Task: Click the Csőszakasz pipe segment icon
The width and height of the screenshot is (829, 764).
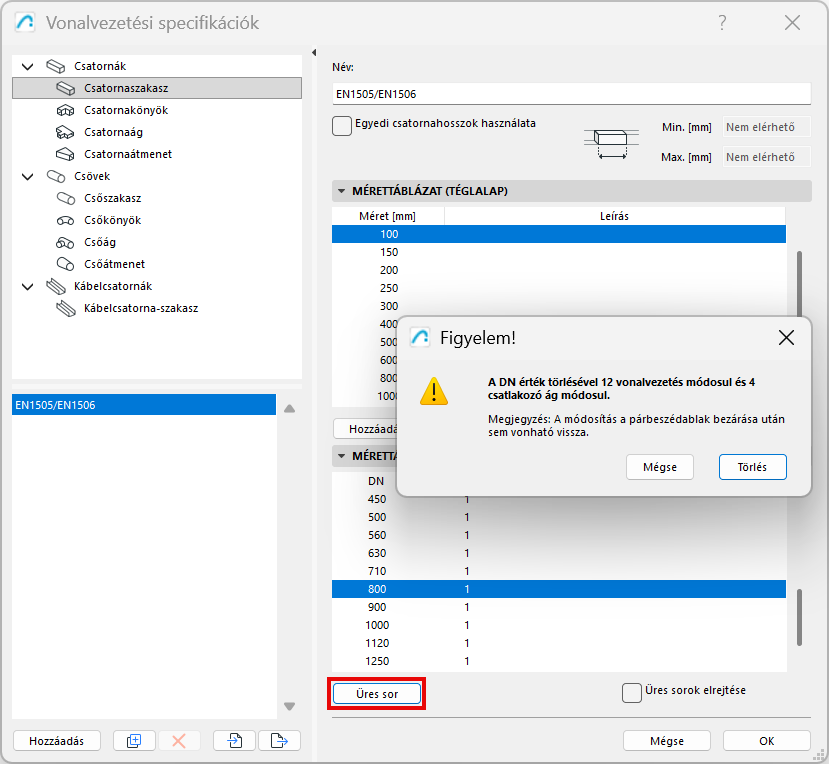Action: pos(66,198)
